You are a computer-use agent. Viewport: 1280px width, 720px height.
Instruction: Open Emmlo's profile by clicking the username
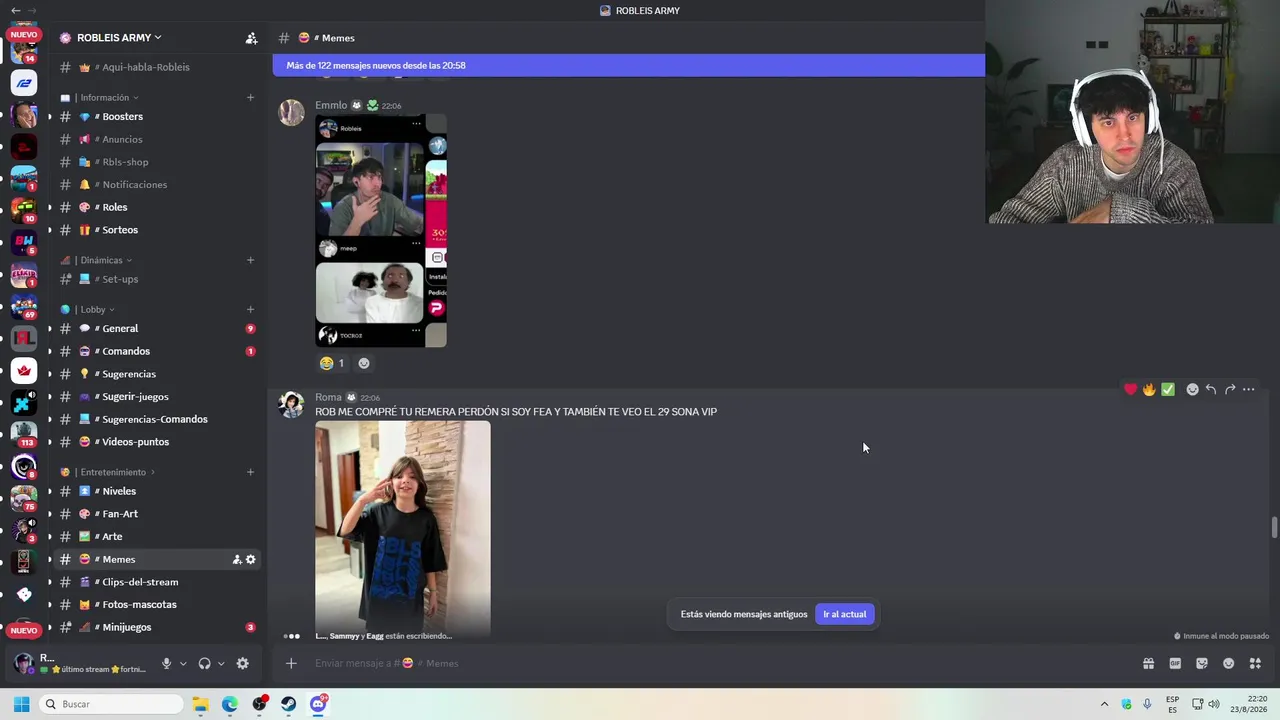click(331, 105)
